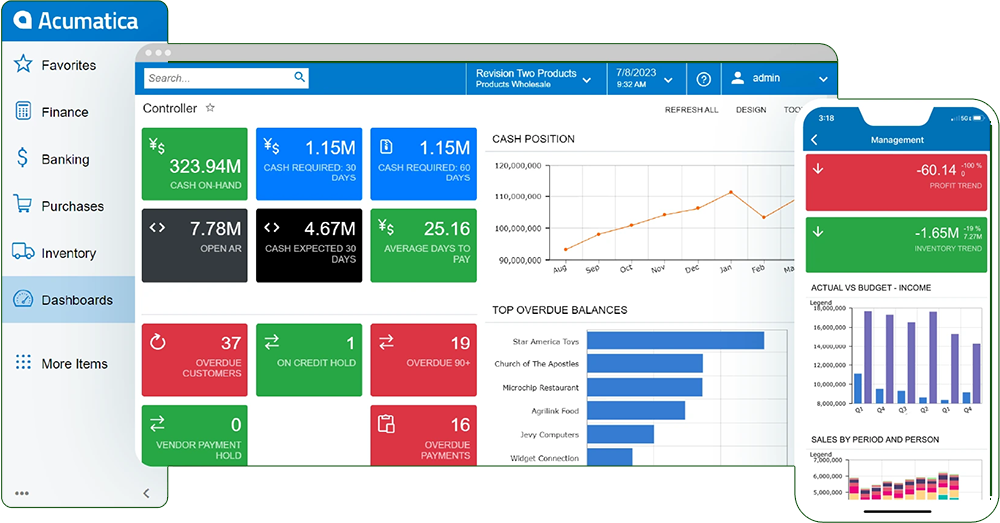The height and width of the screenshot is (523, 1000).
Task: Click the admin user avatar icon
Action: click(x=737, y=78)
